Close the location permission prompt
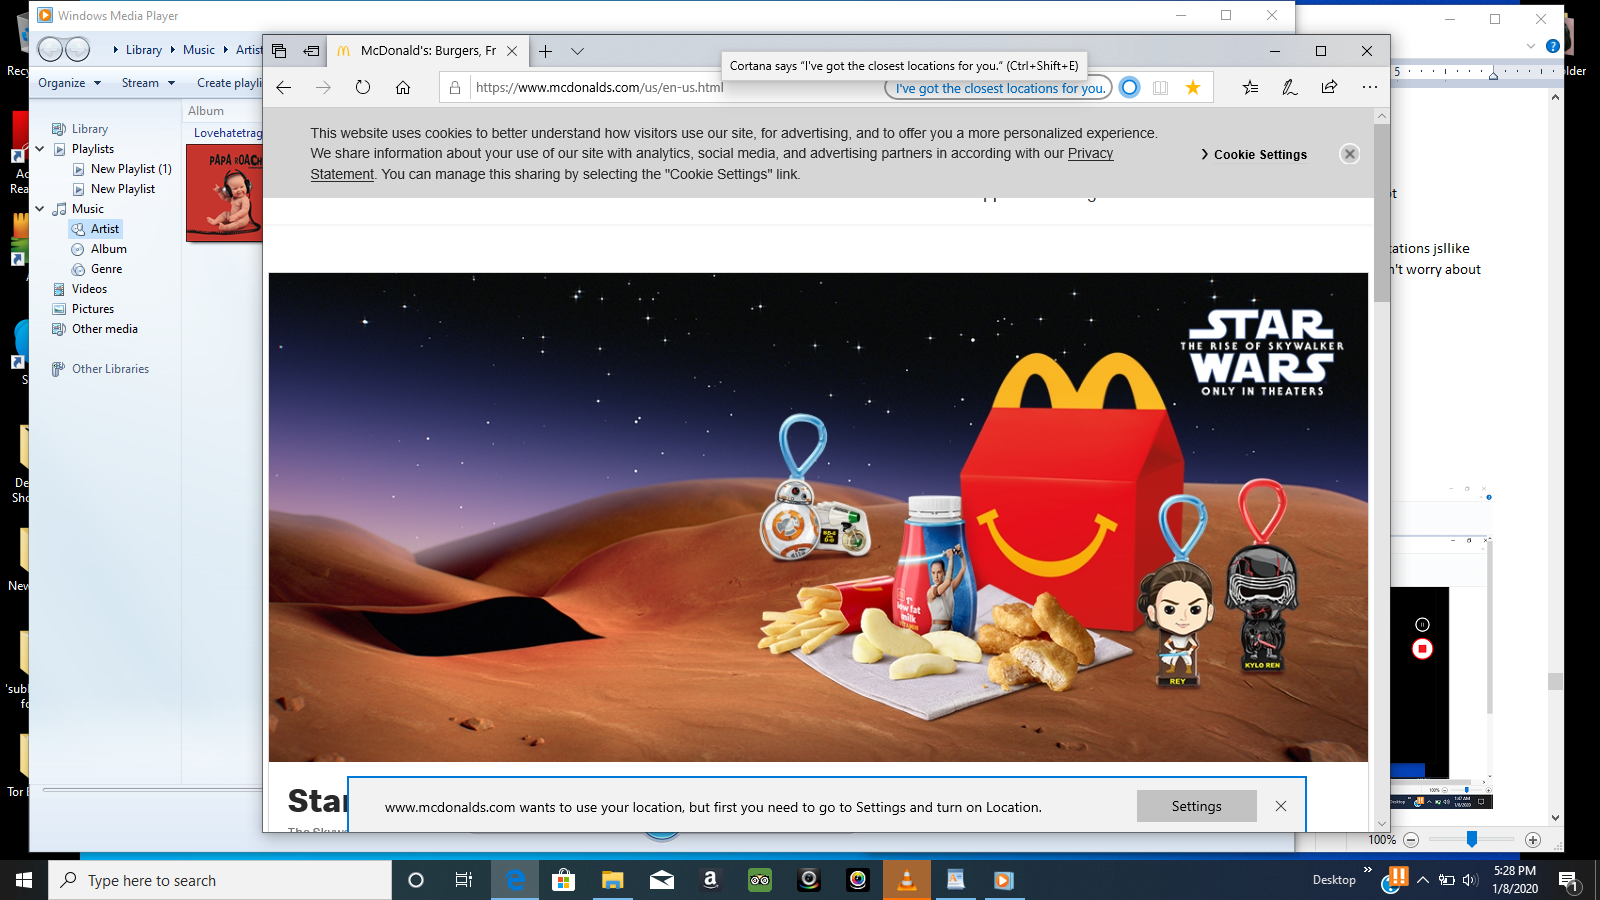The image size is (1600, 900). click(1281, 806)
